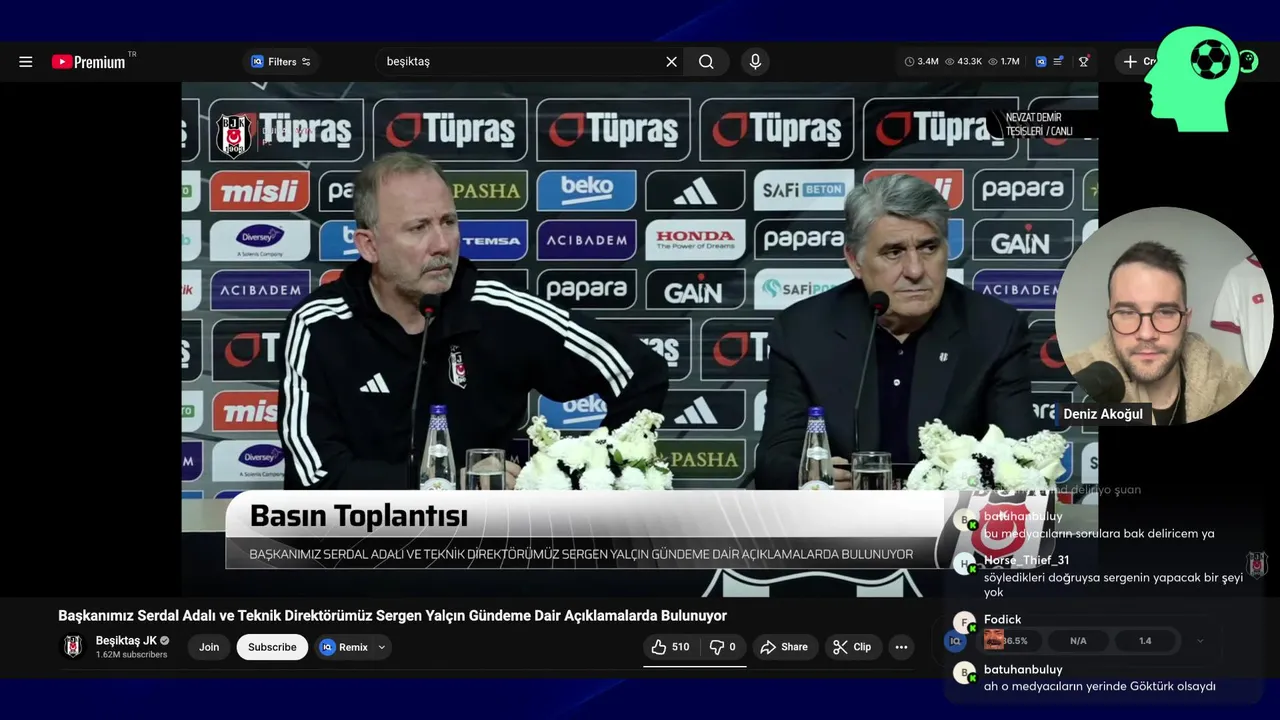1280x720 pixels.
Task: Click Fodick chat username
Action: coord(1002,620)
